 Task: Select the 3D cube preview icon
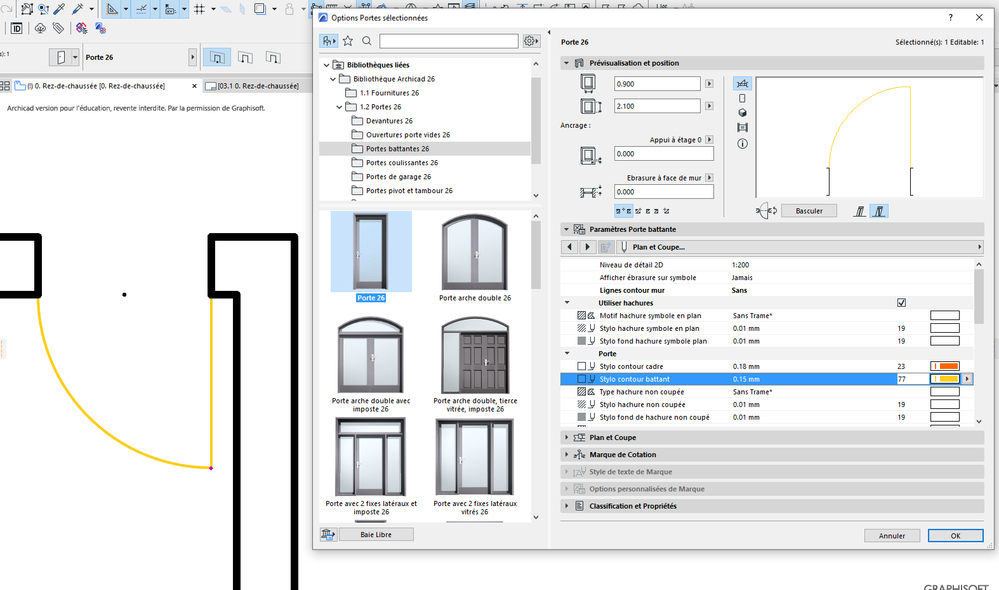tap(742, 113)
